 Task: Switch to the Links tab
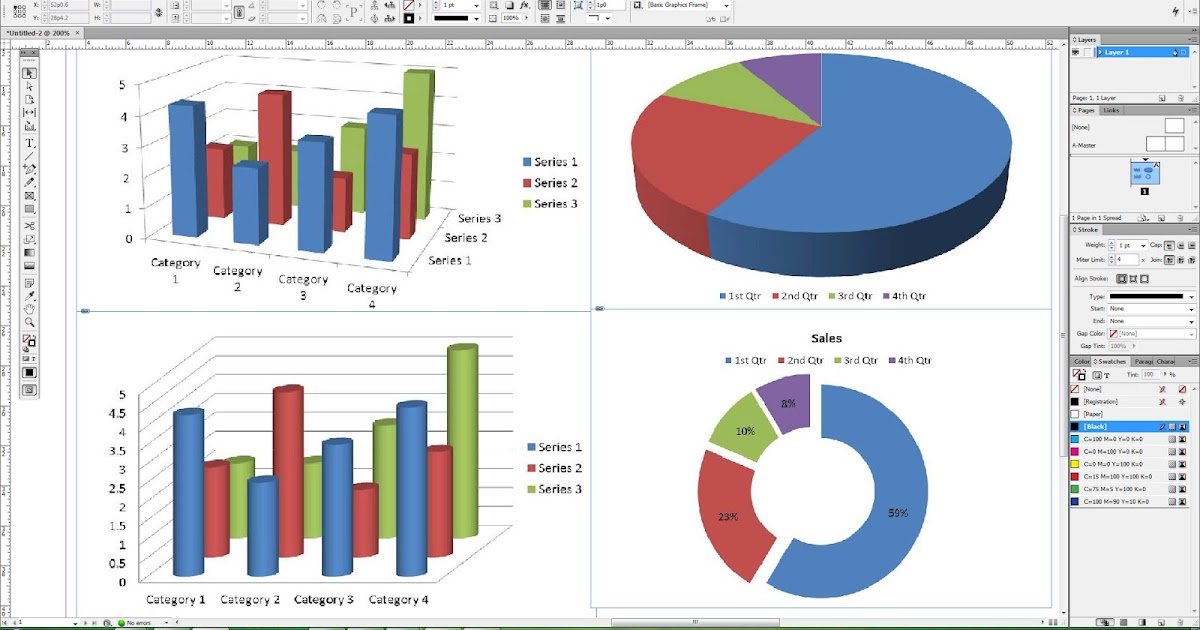coord(1112,110)
